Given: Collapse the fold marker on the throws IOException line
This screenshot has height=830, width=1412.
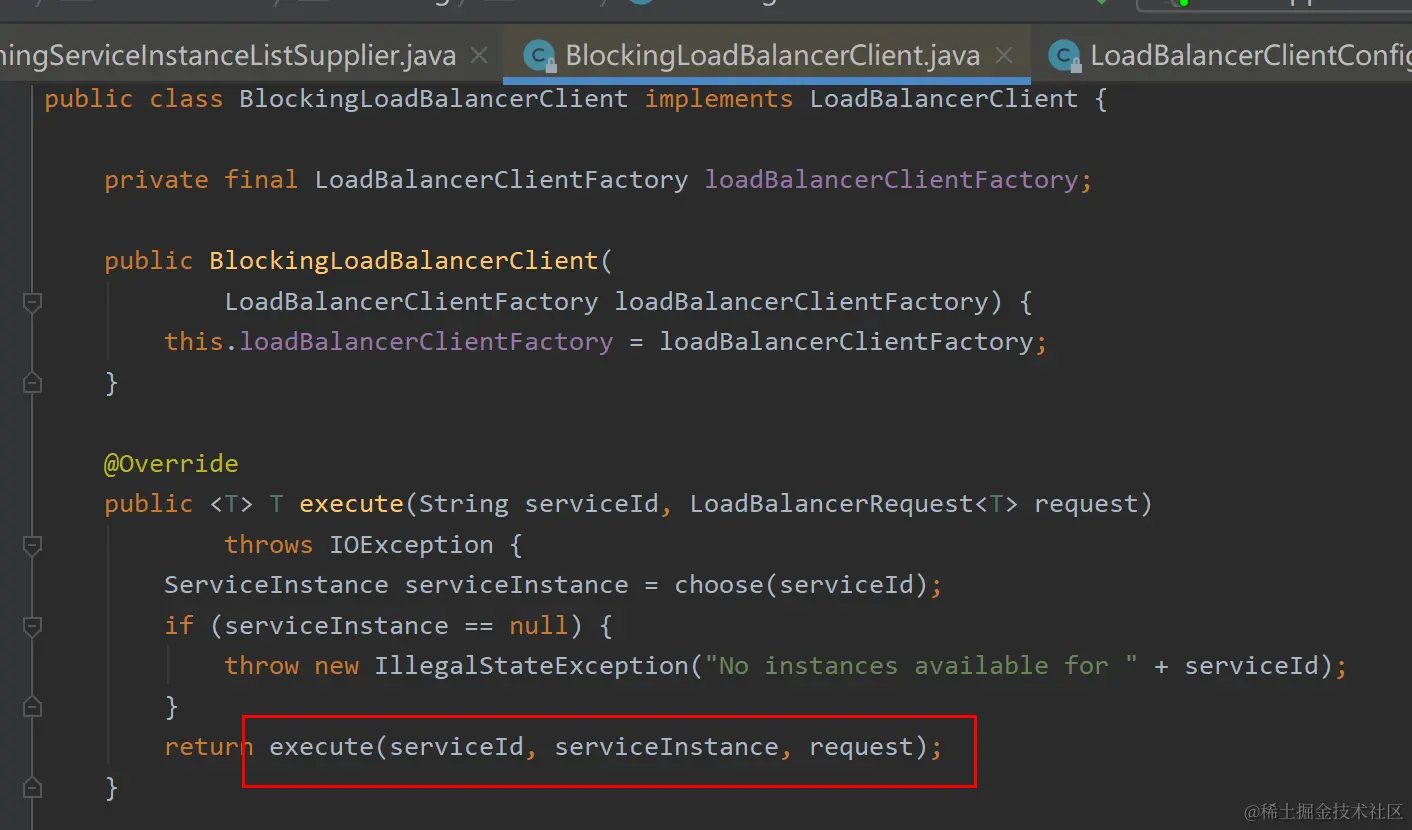Looking at the screenshot, I should point(32,545).
